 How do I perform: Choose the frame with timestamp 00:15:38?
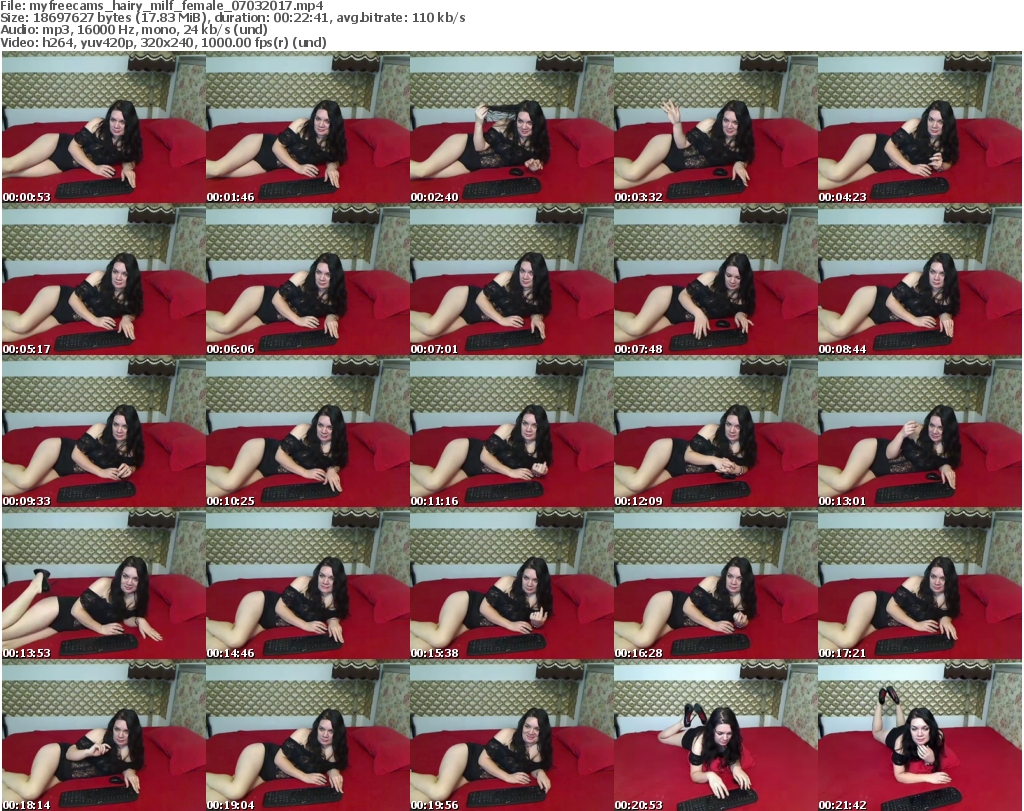(511, 584)
